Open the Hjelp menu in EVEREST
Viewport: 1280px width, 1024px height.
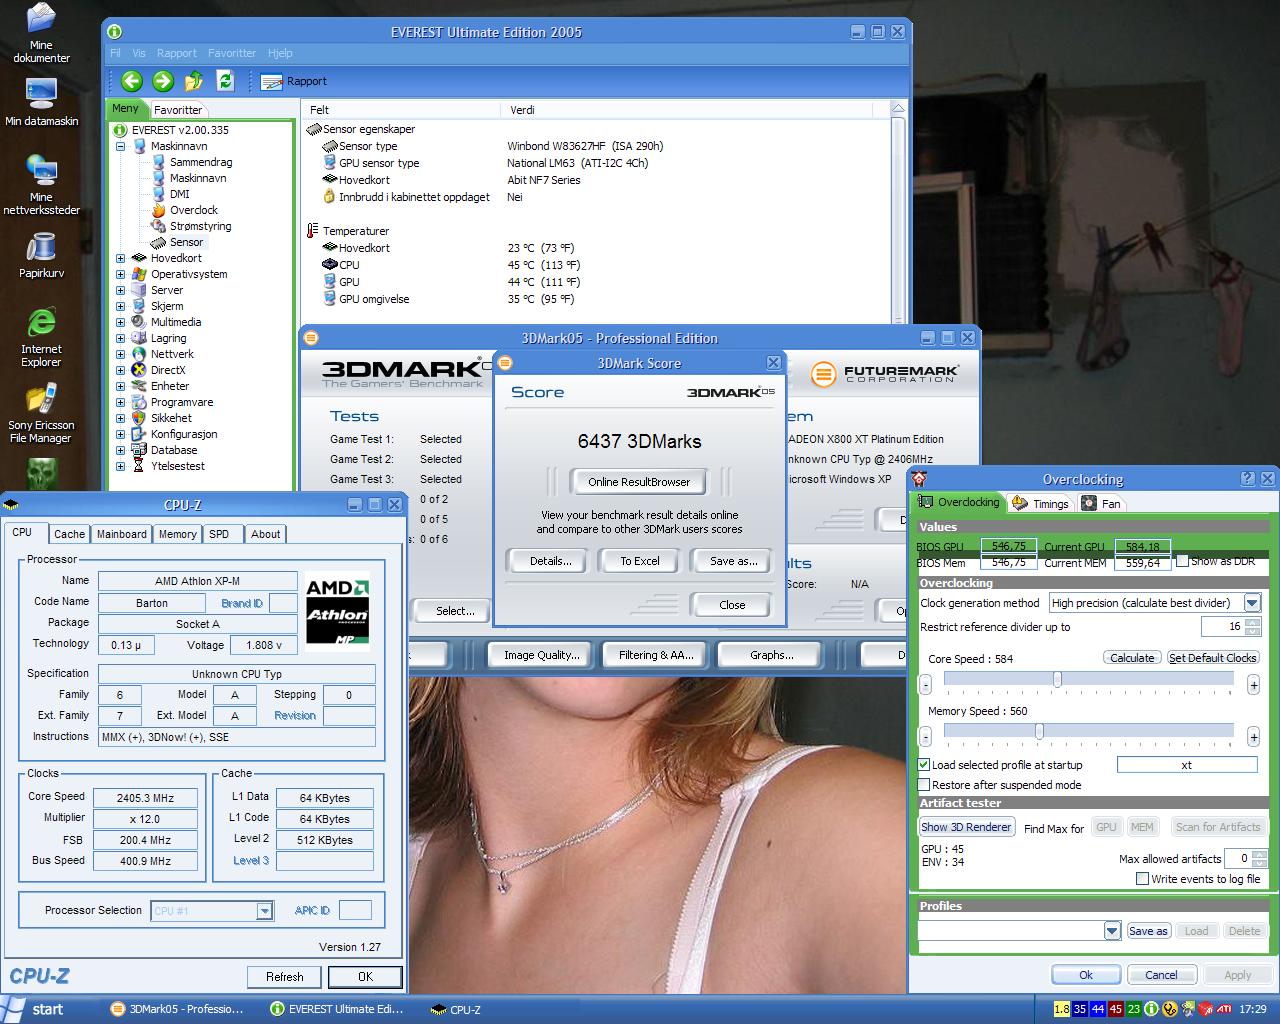[x=280, y=53]
